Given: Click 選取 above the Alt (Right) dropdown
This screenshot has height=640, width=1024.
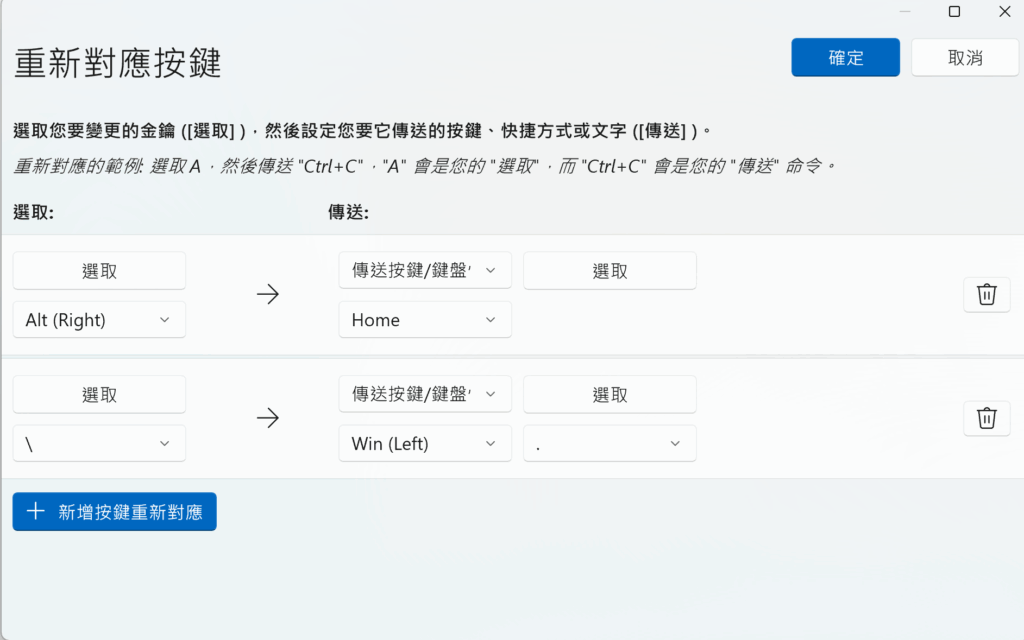Looking at the screenshot, I should tap(99, 271).
